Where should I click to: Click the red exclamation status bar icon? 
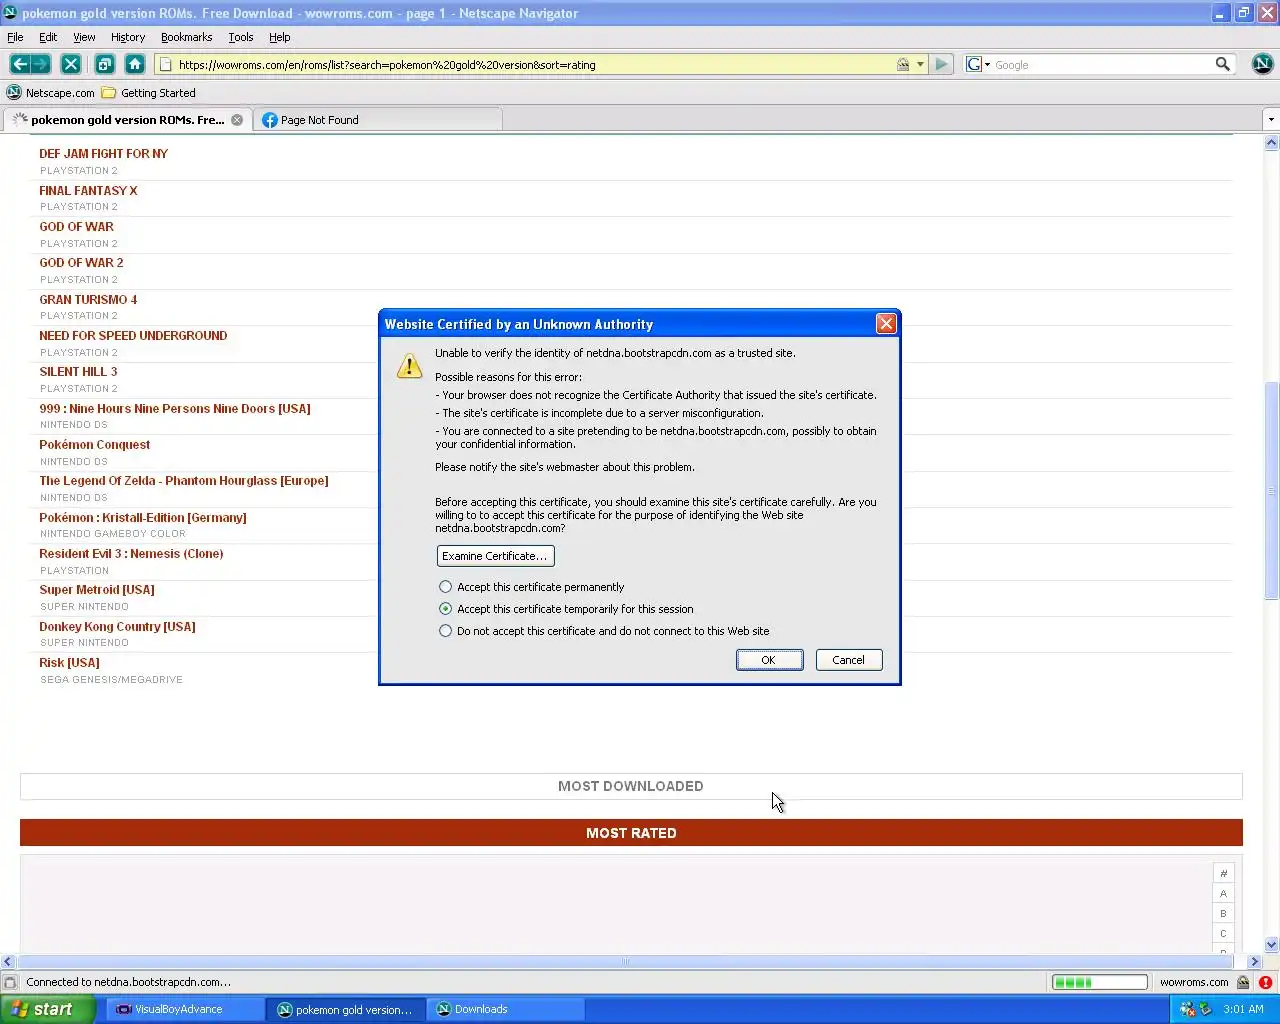point(1265,982)
